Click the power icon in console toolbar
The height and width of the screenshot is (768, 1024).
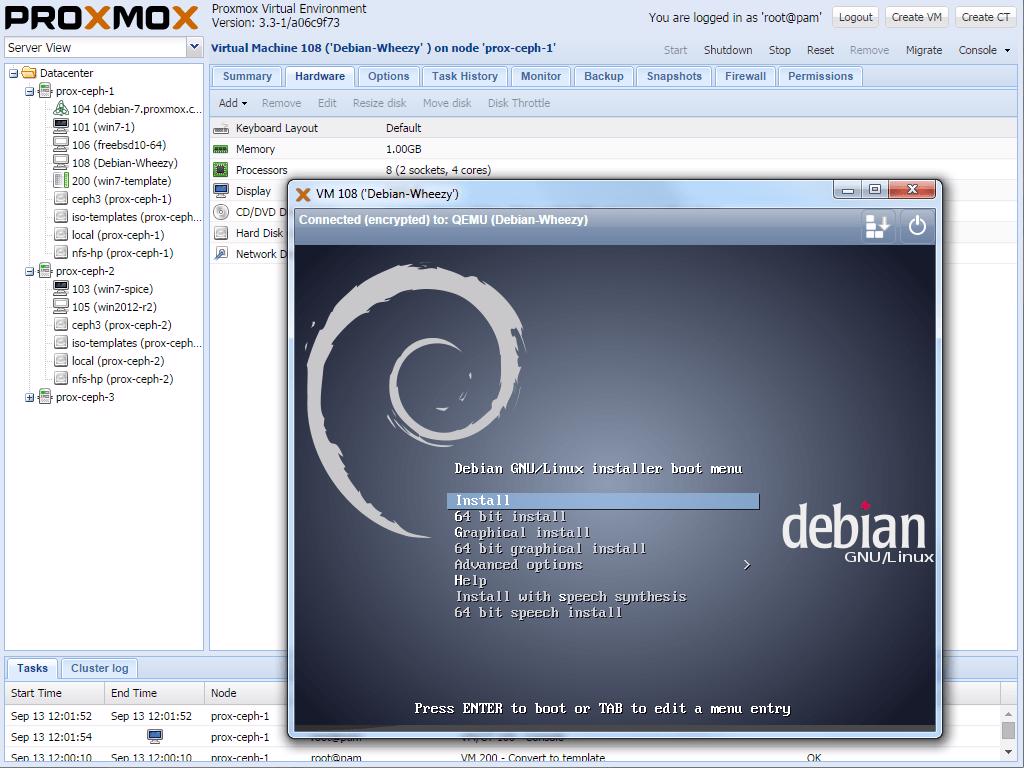point(917,226)
